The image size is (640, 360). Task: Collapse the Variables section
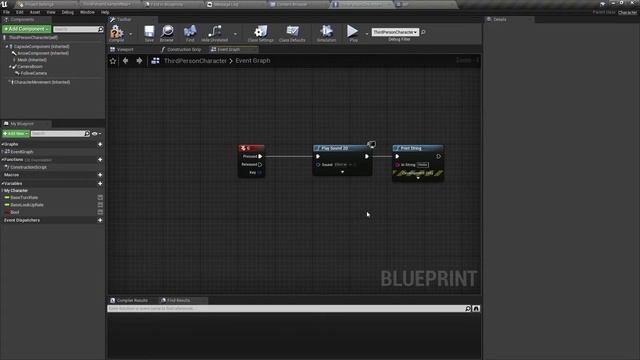point(2,184)
